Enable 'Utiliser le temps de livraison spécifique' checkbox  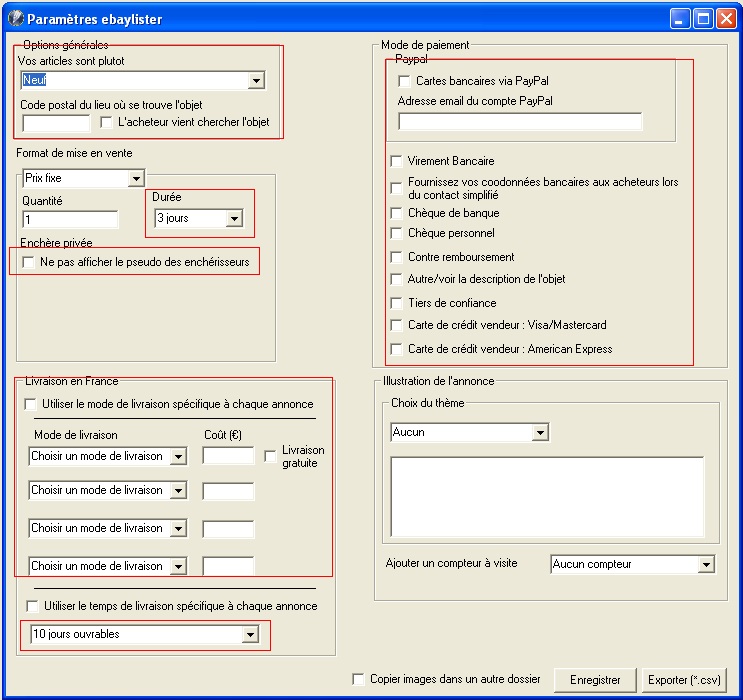point(32,606)
